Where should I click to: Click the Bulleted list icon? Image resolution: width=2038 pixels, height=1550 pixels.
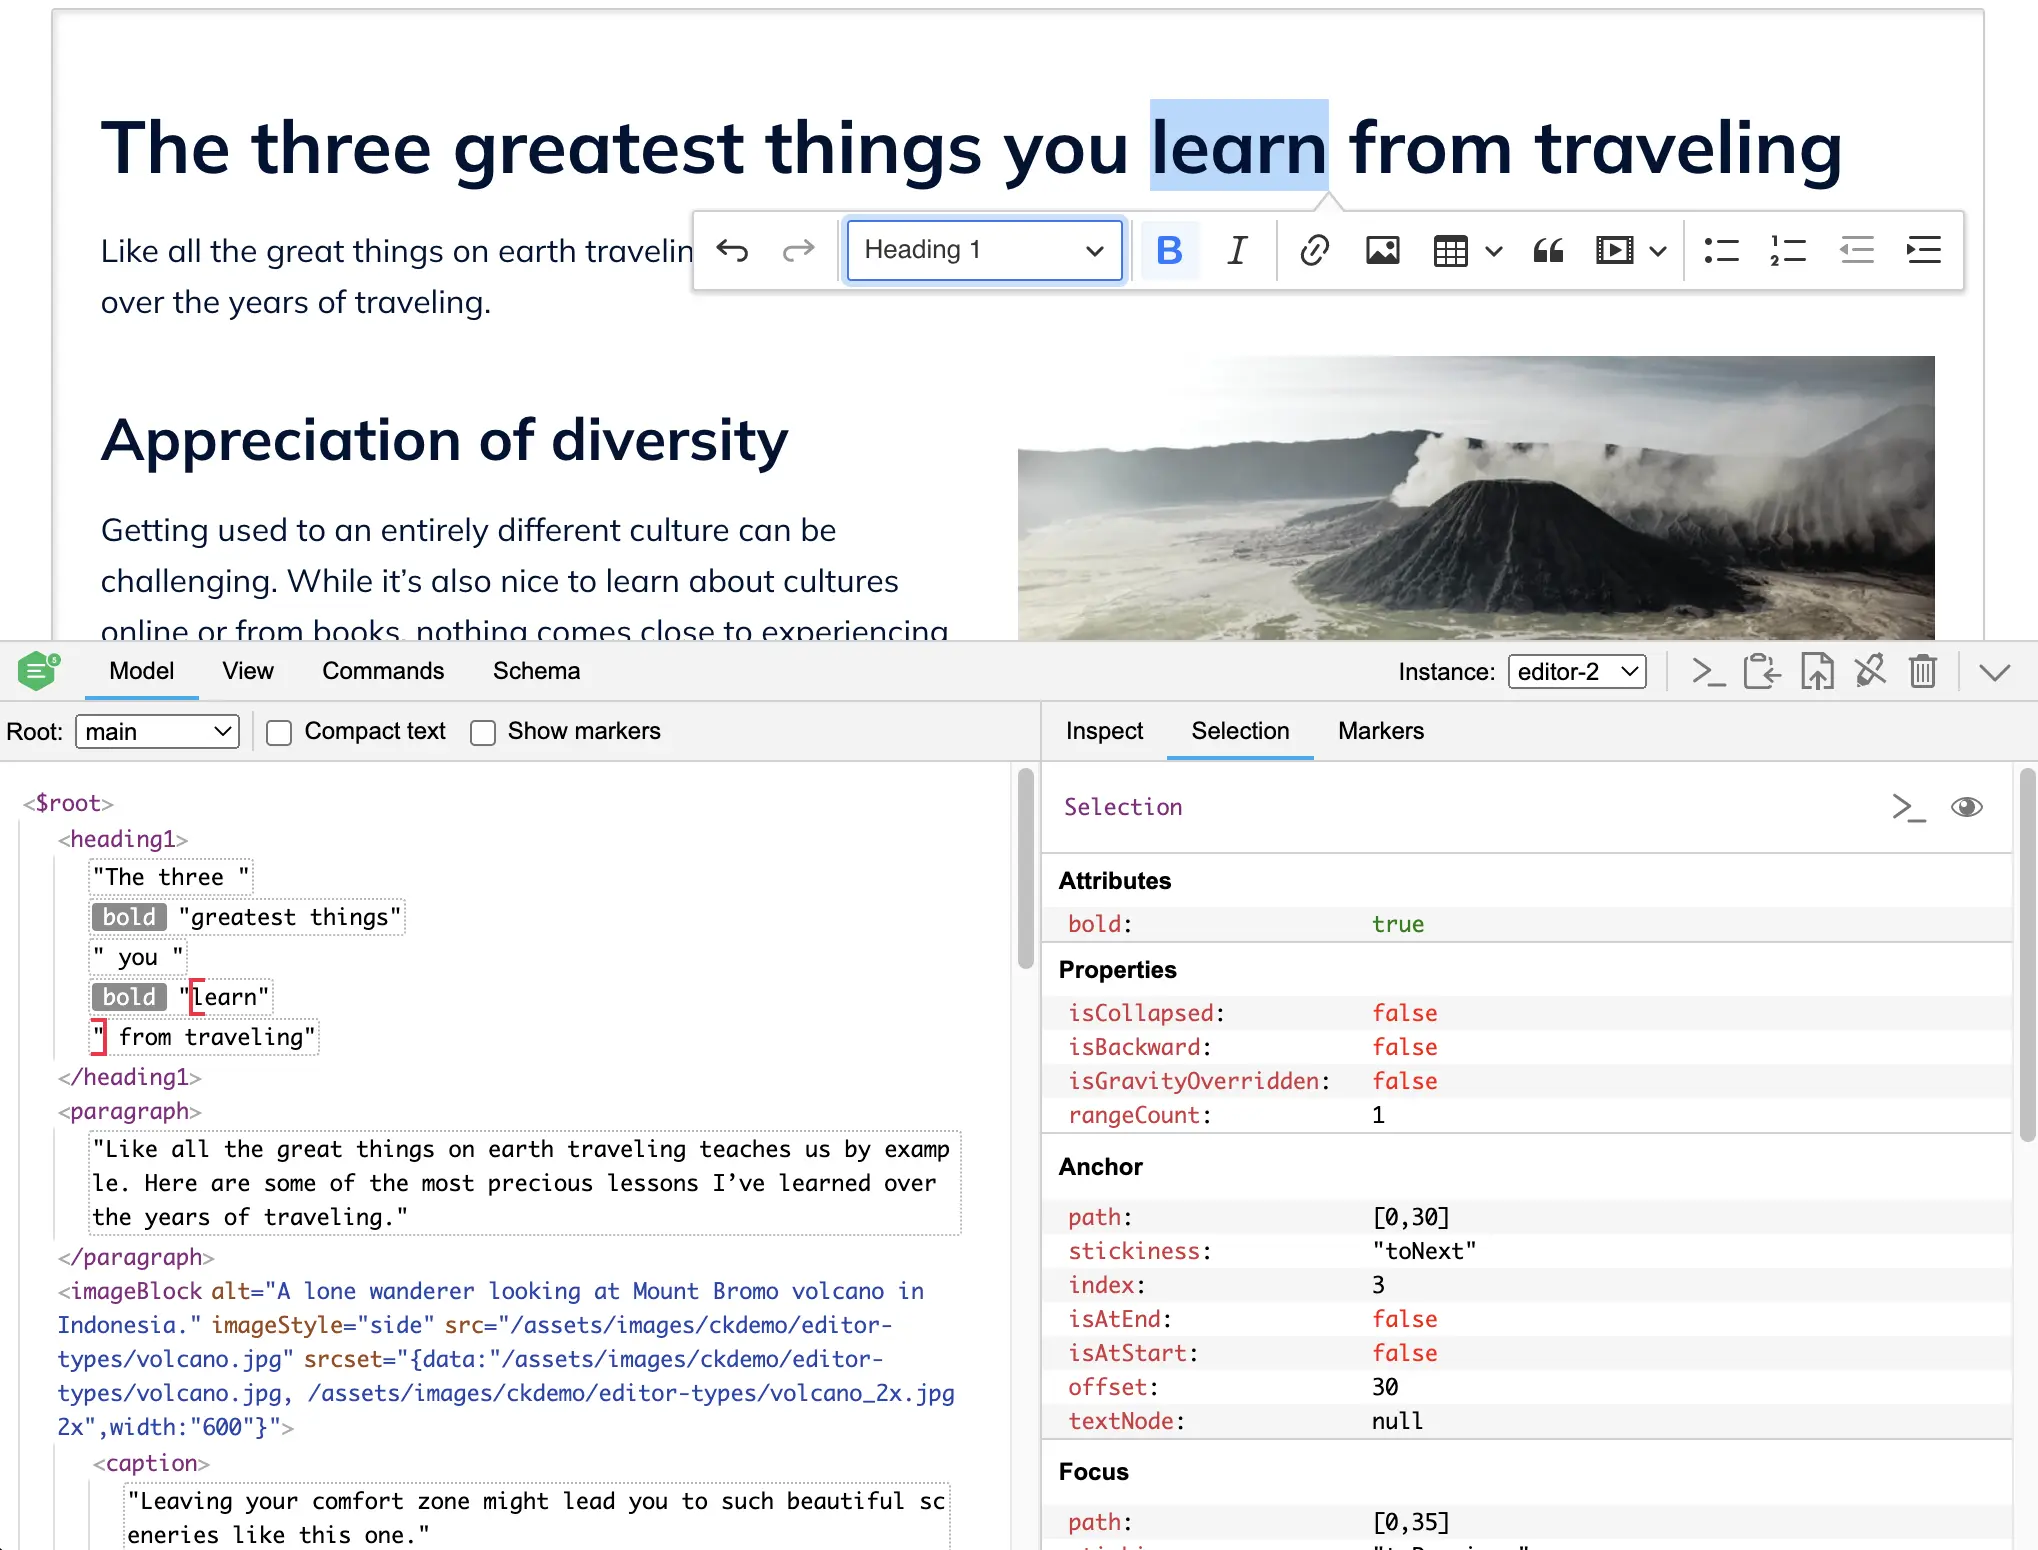[x=1719, y=249]
